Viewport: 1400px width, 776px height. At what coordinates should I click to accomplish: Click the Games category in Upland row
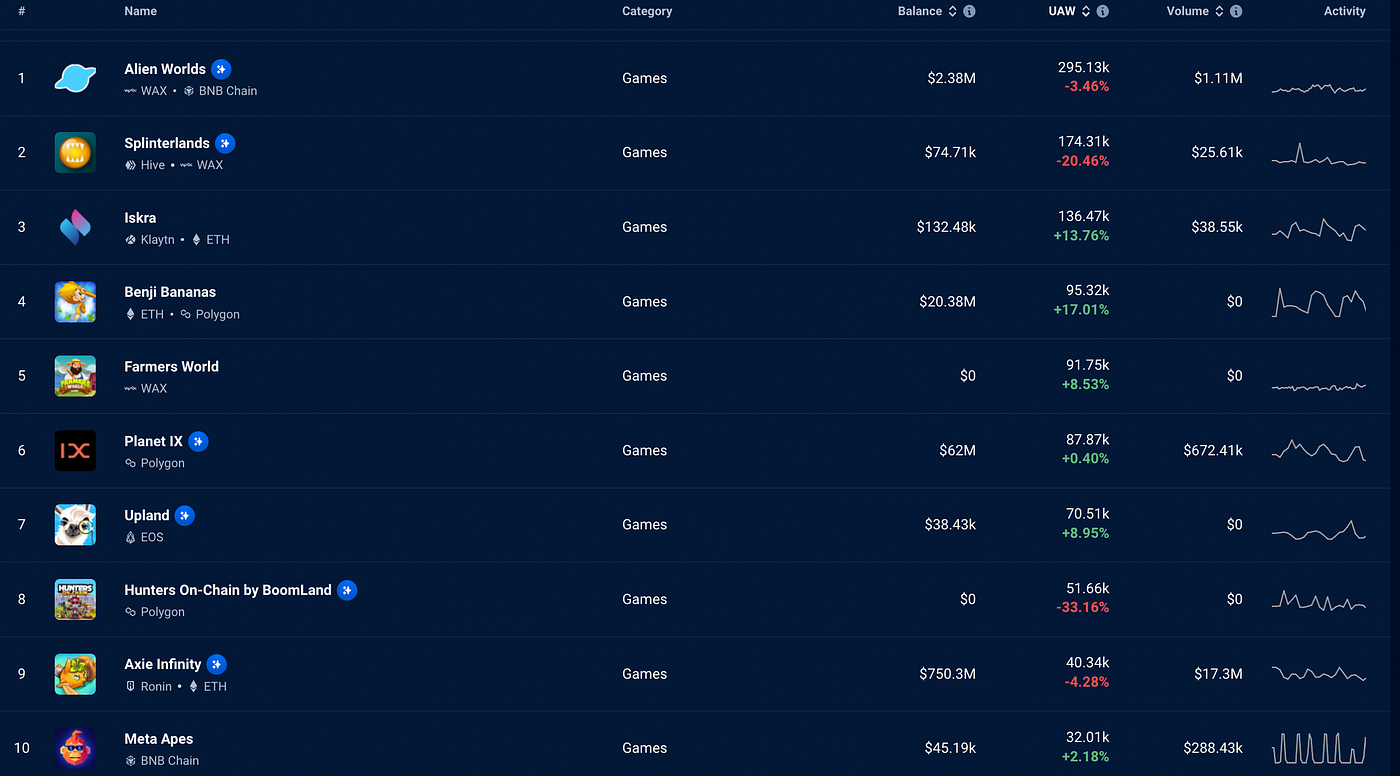point(644,525)
